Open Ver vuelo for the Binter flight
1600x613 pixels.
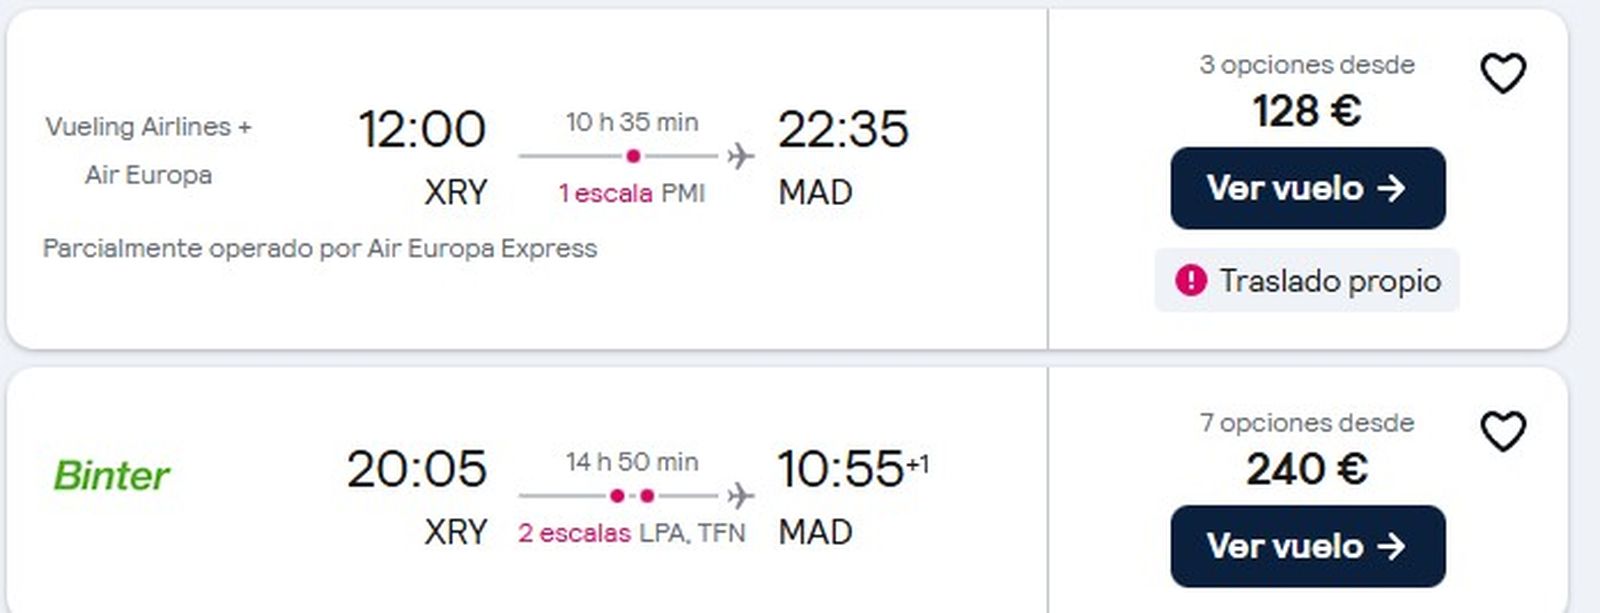click(1306, 547)
